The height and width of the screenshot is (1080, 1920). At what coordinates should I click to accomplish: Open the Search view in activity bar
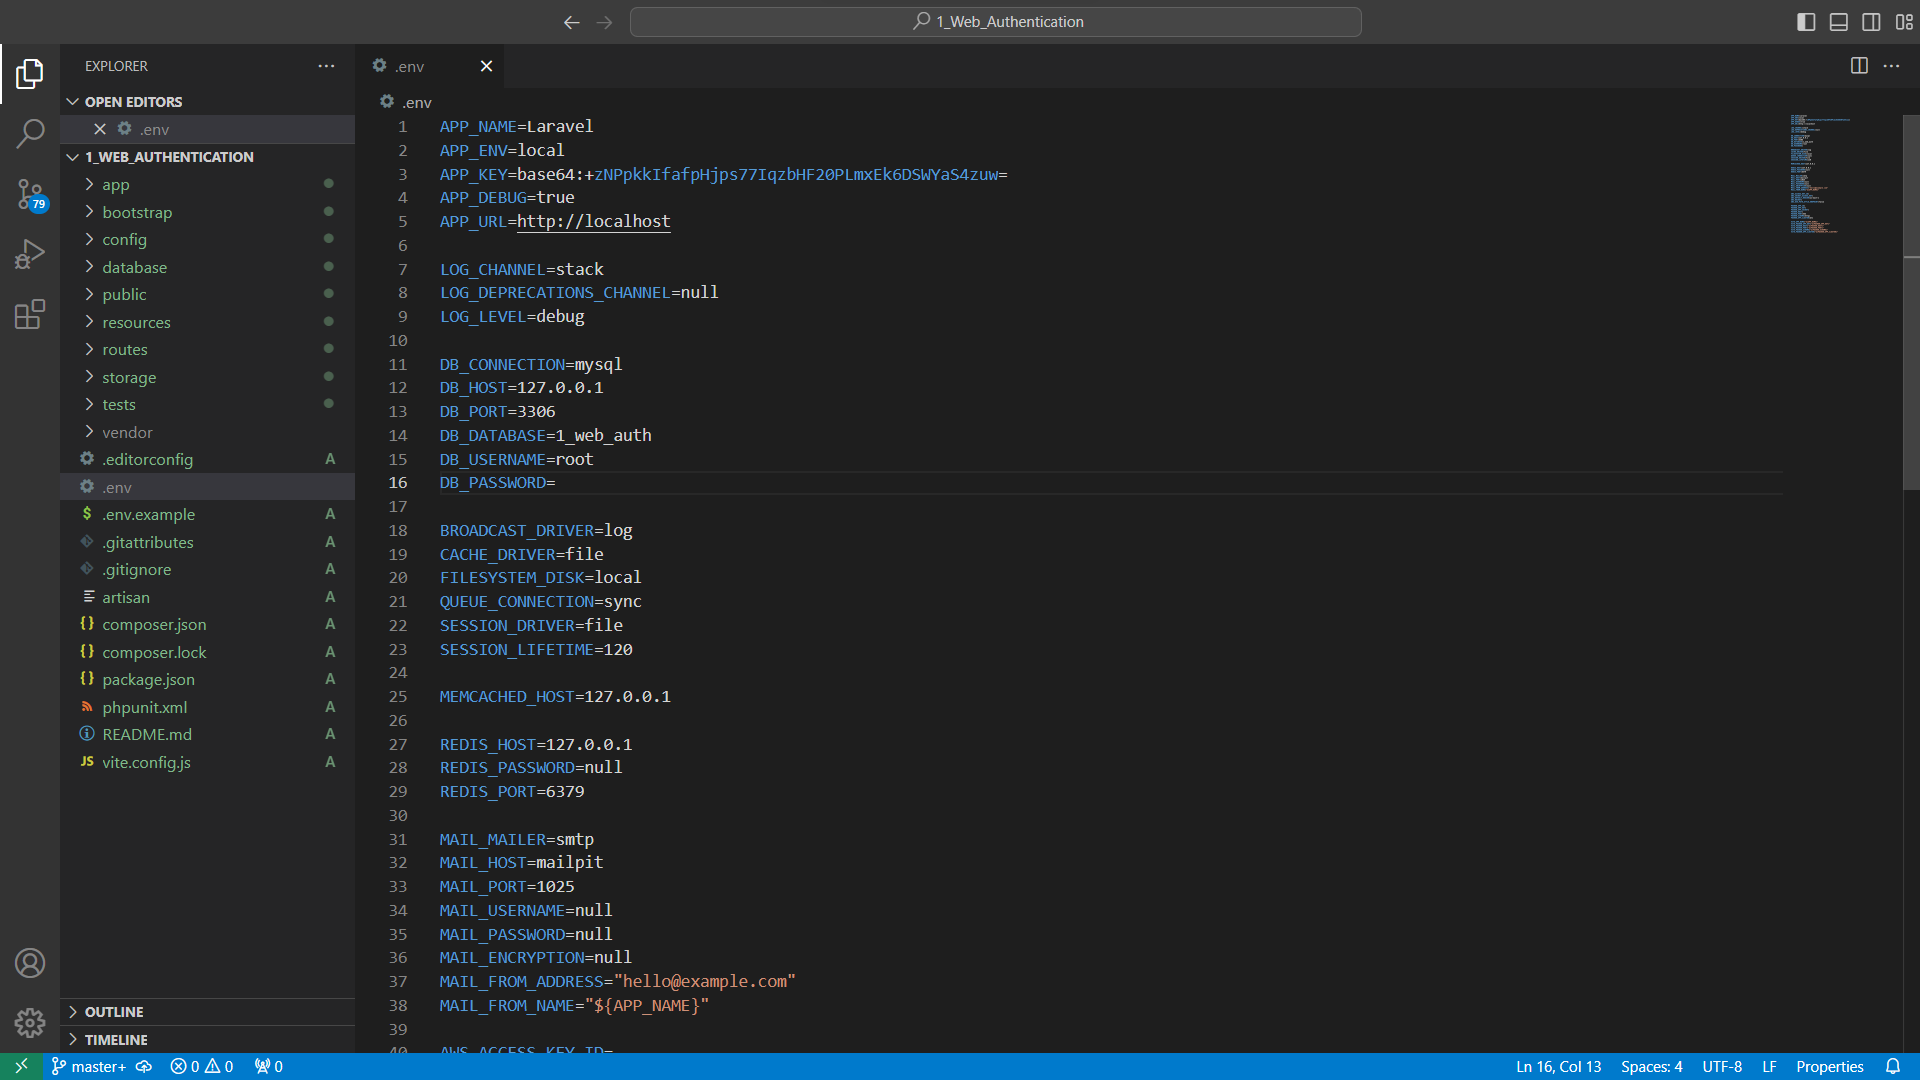30,133
